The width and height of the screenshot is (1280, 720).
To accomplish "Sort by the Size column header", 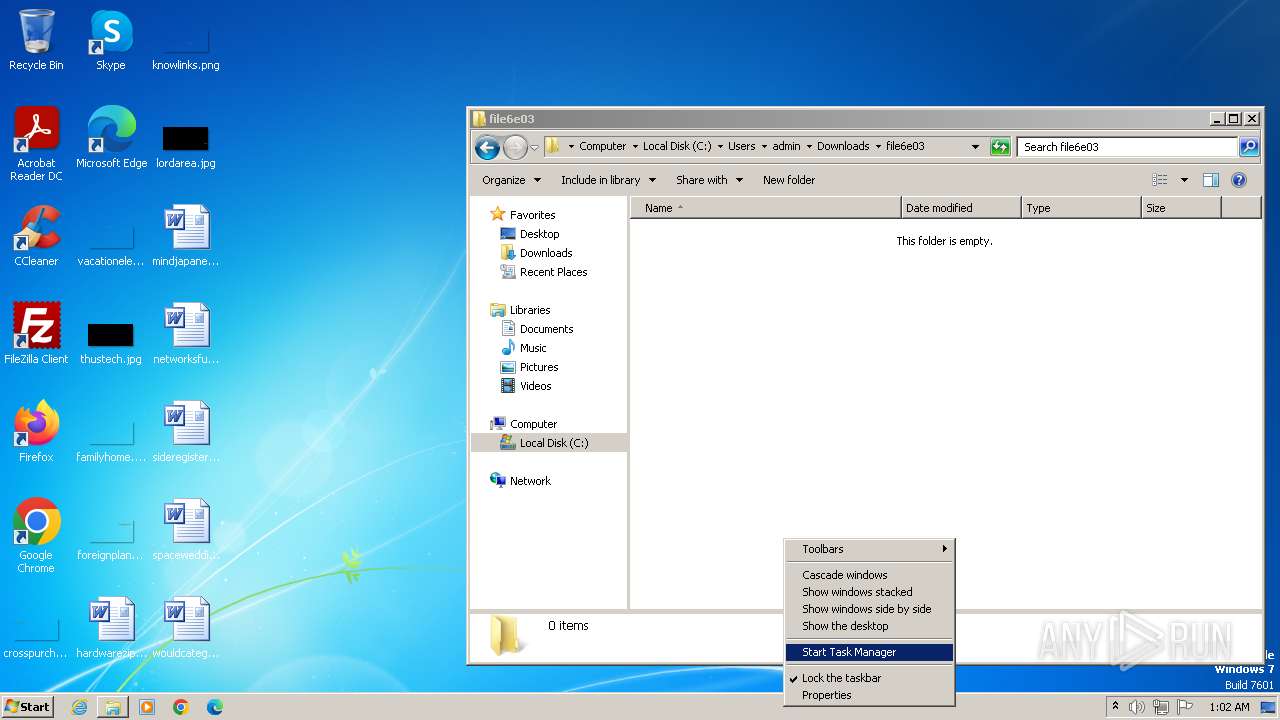I will pyautogui.click(x=1181, y=208).
